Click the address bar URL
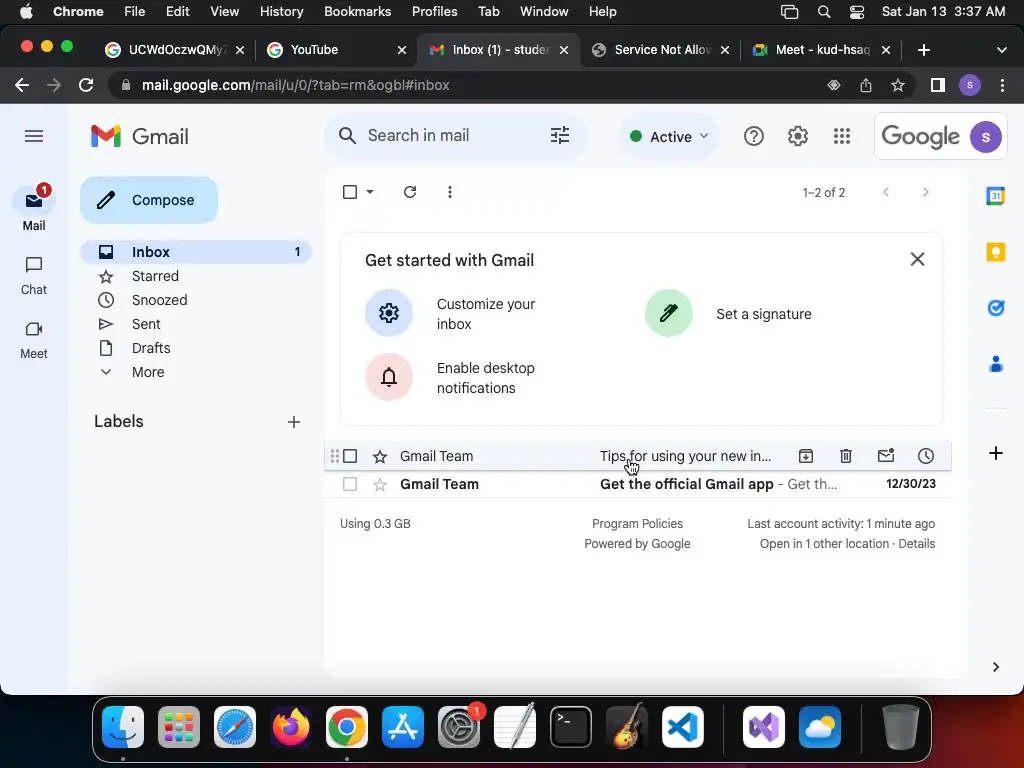 point(295,85)
